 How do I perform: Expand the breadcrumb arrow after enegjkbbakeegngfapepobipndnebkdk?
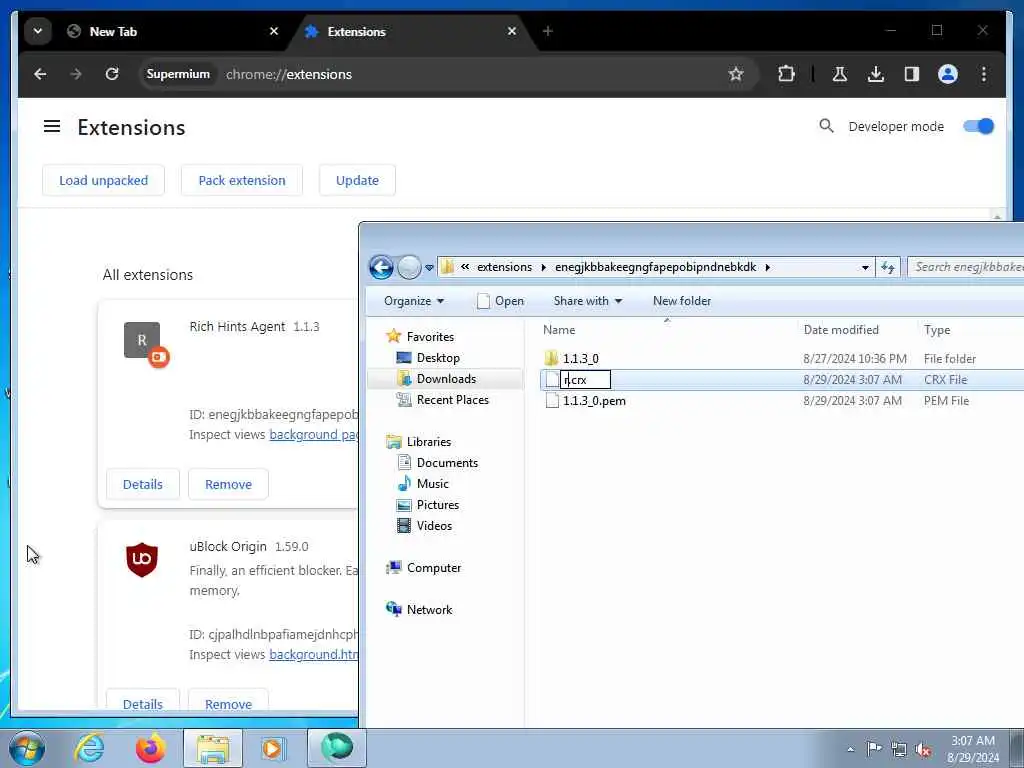[x=767, y=267]
